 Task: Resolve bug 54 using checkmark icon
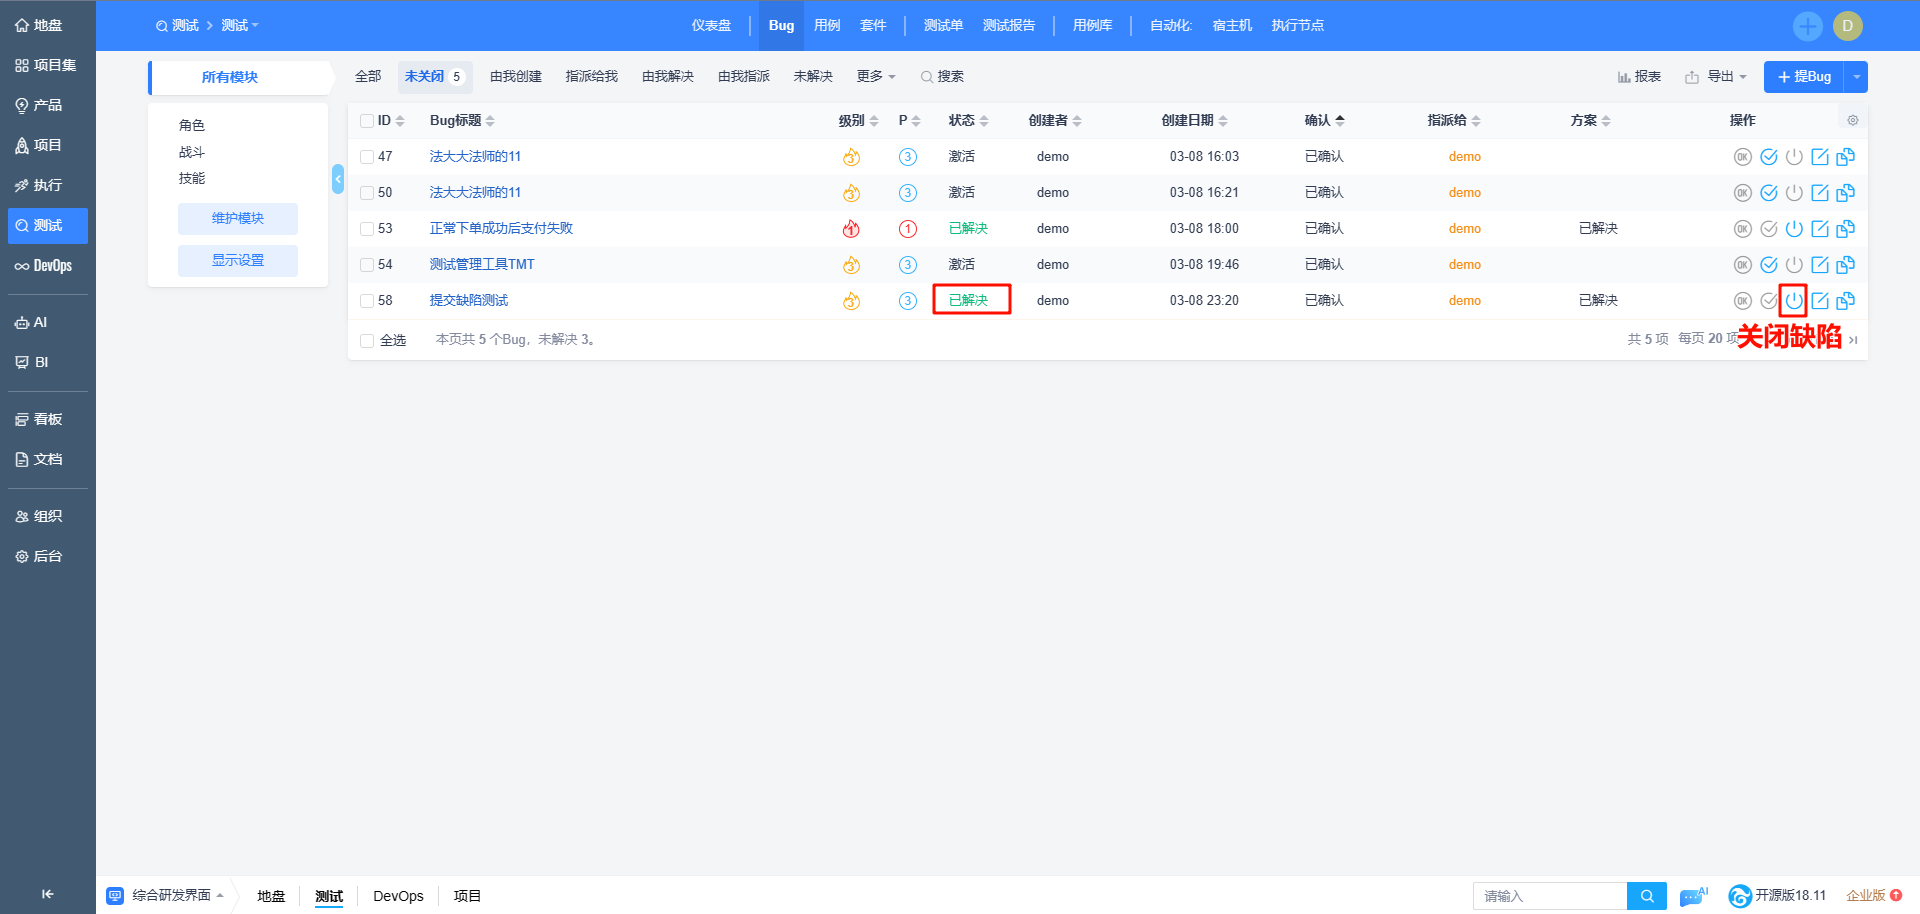pos(1769,265)
